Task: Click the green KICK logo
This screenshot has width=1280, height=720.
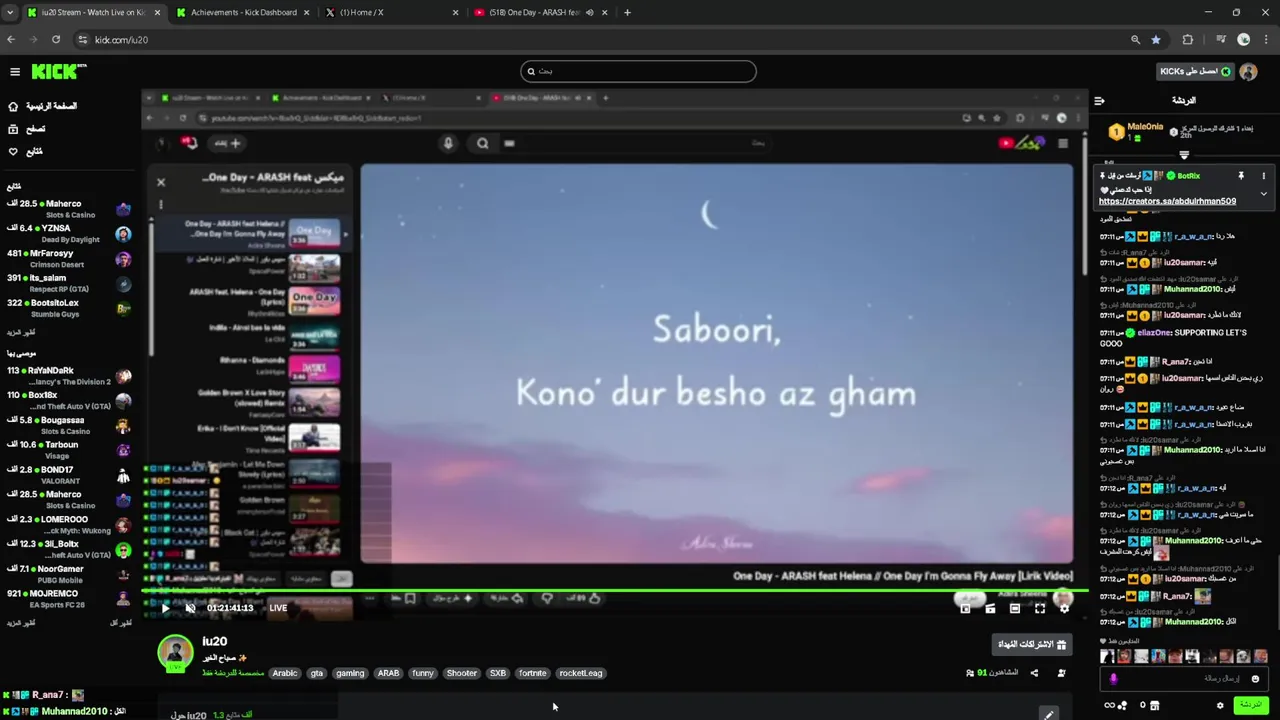Action: point(58,71)
